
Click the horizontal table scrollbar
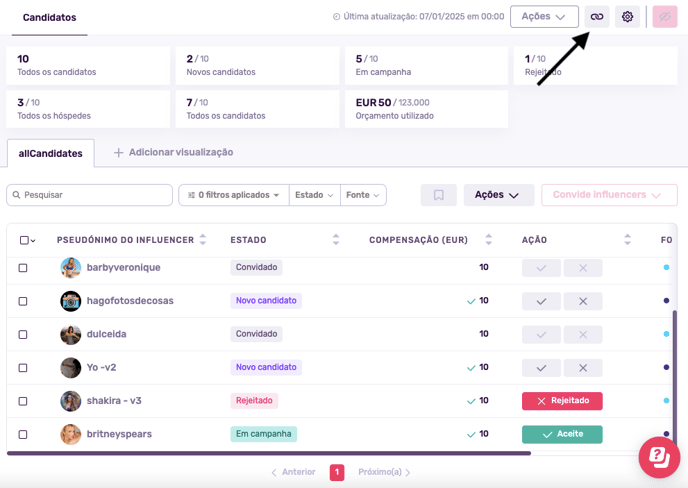tap(269, 453)
